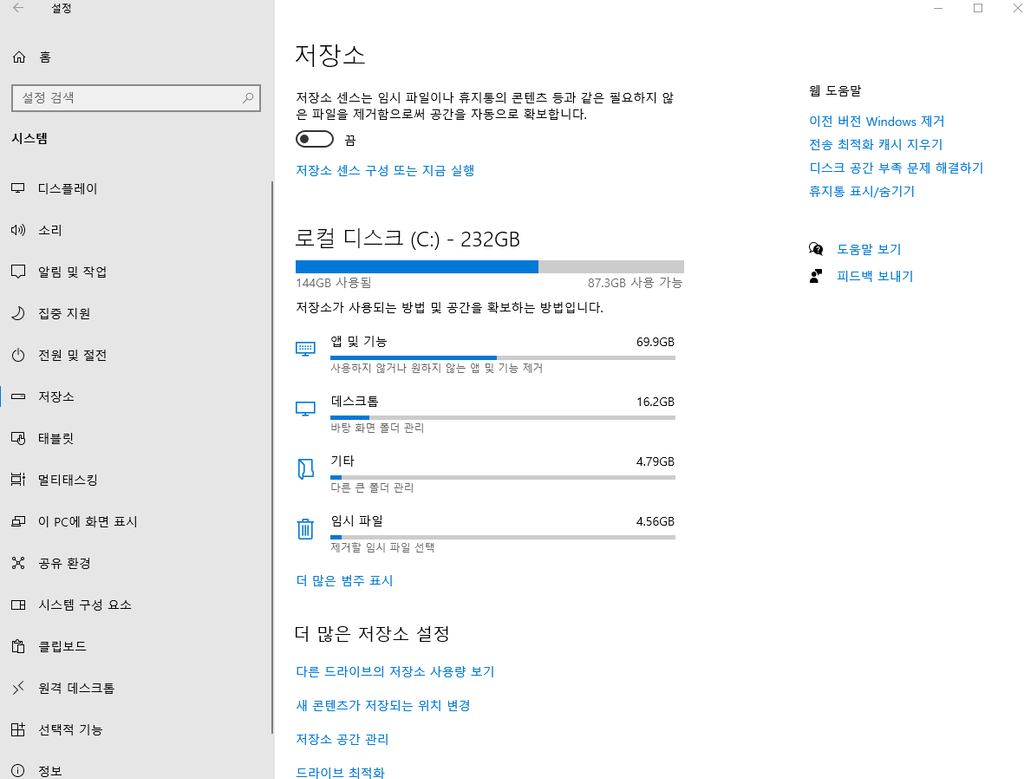Click the 데스크톱 16.2GB usage bar
The image size is (1024, 779).
click(x=503, y=418)
